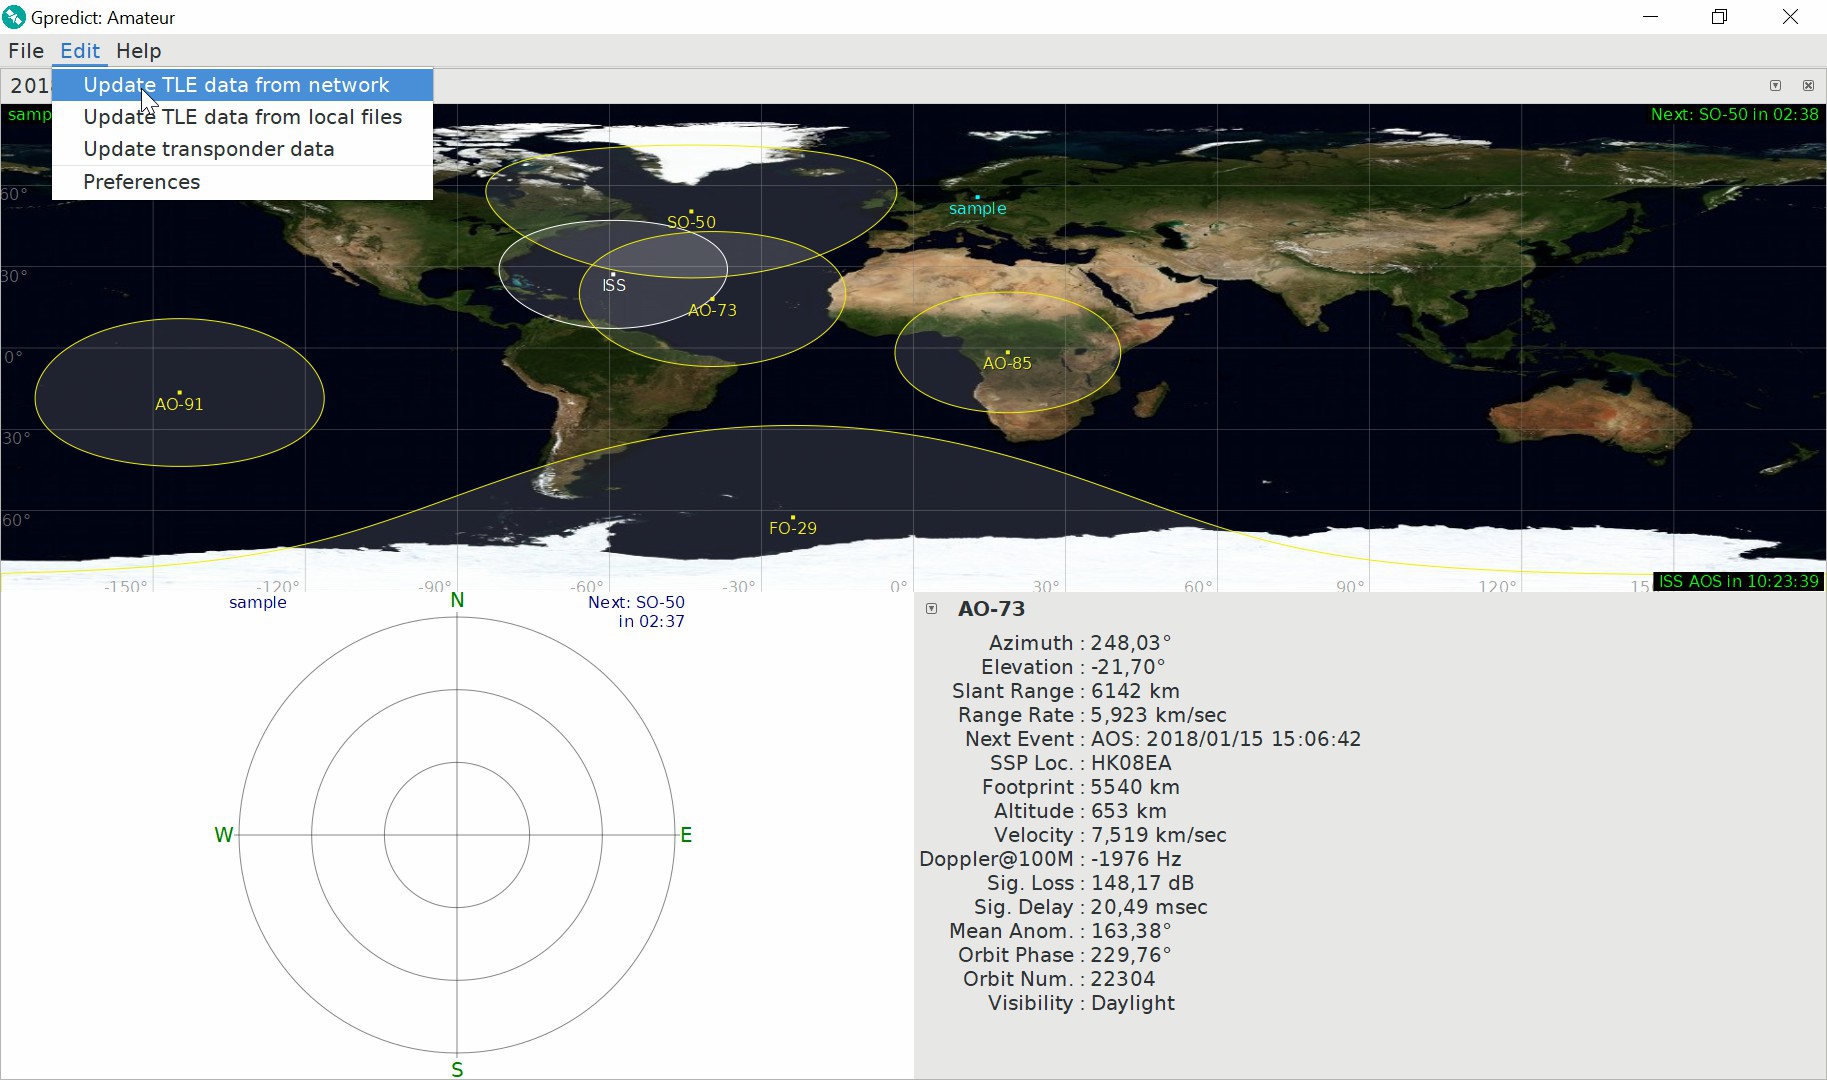Click the Slant Range value 6142 km
Screen dimensions: 1827x1080
1135,691
